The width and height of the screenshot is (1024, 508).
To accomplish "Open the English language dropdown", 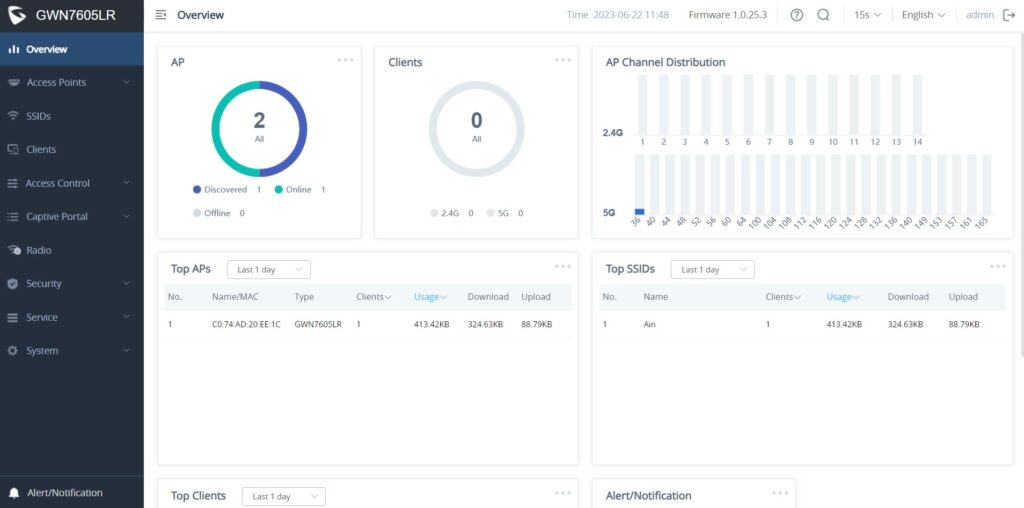I will (923, 15).
